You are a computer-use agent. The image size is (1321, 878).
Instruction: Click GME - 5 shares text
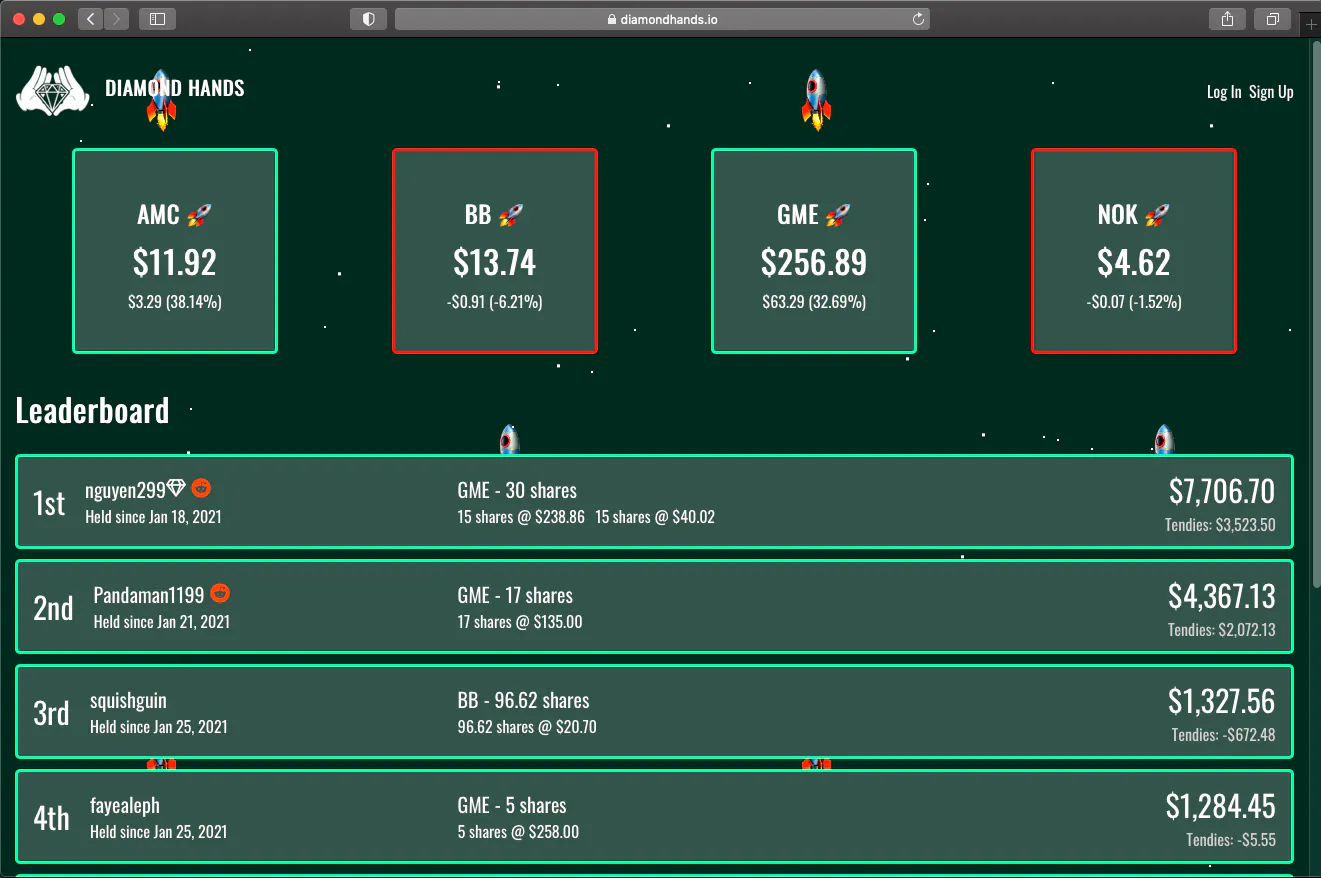coord(512,805)
